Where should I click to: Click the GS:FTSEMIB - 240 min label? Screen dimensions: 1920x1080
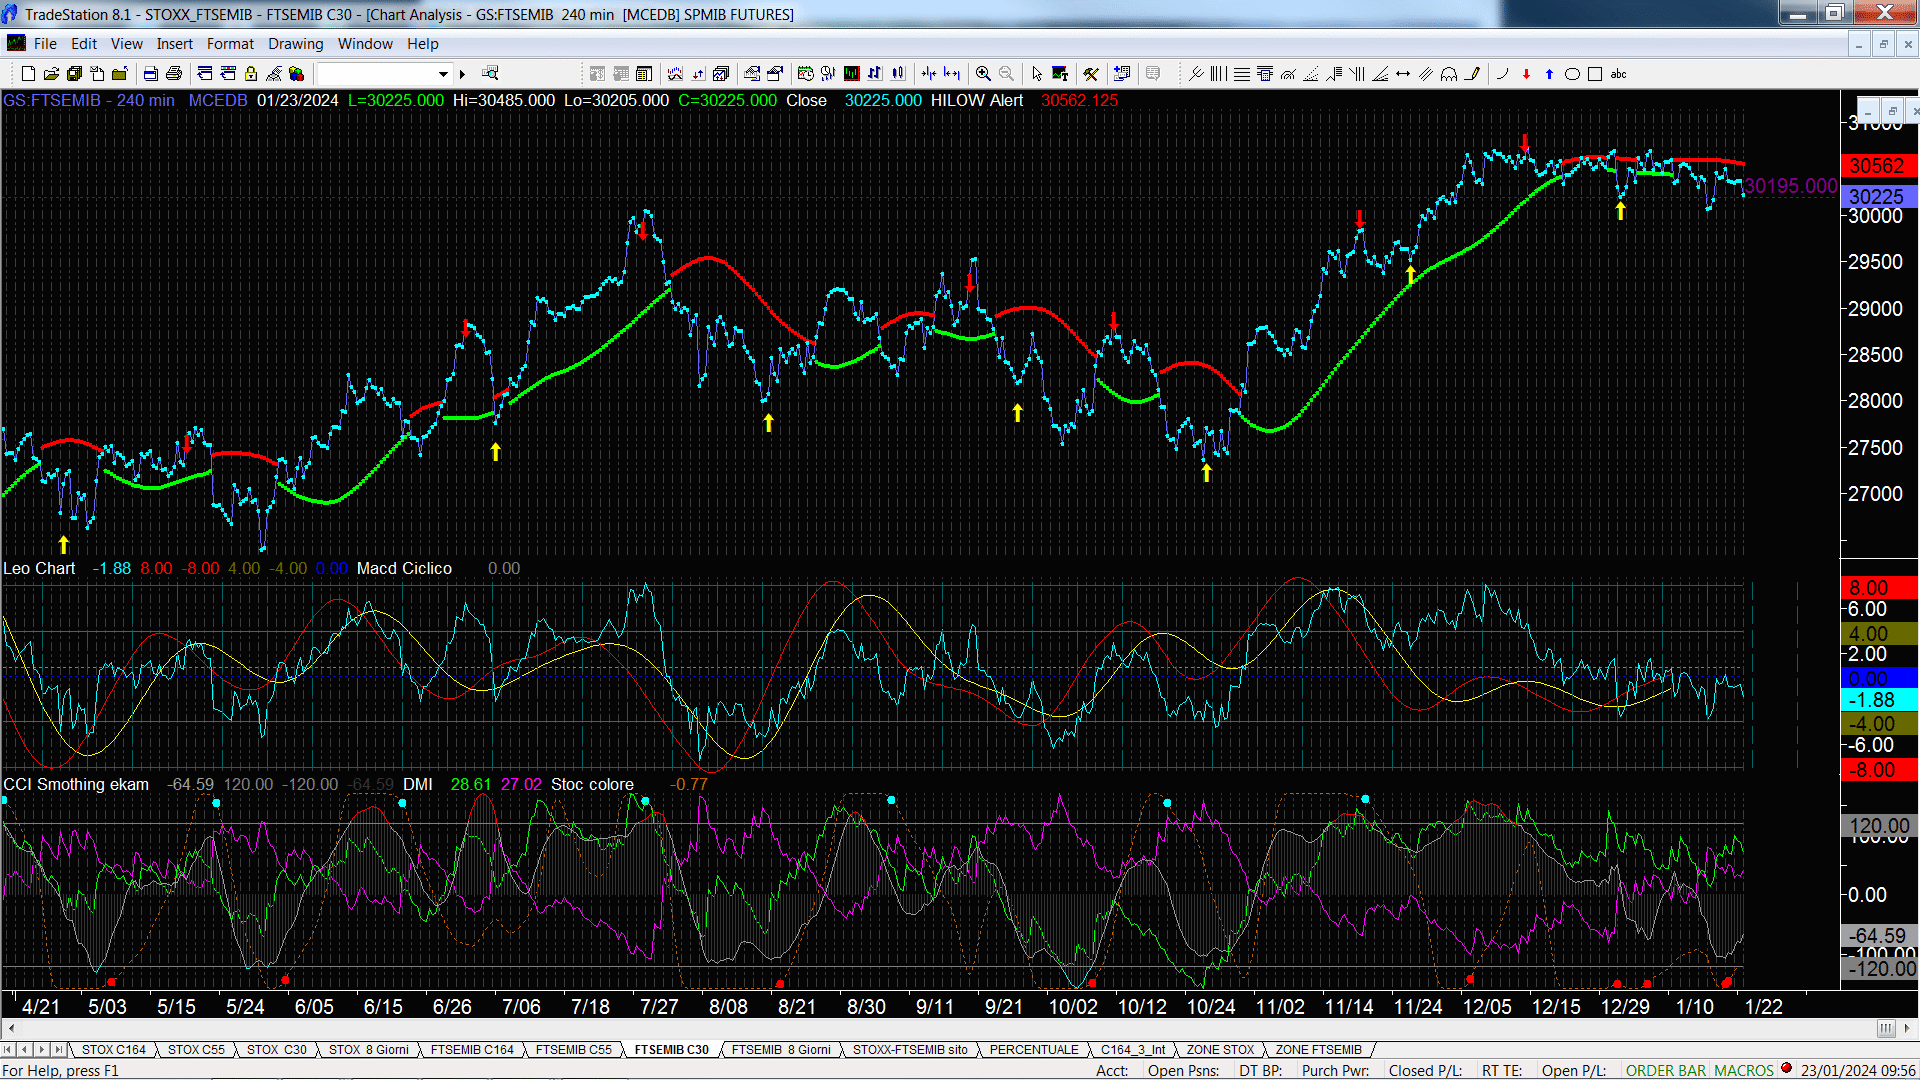(x=89, y=101)
